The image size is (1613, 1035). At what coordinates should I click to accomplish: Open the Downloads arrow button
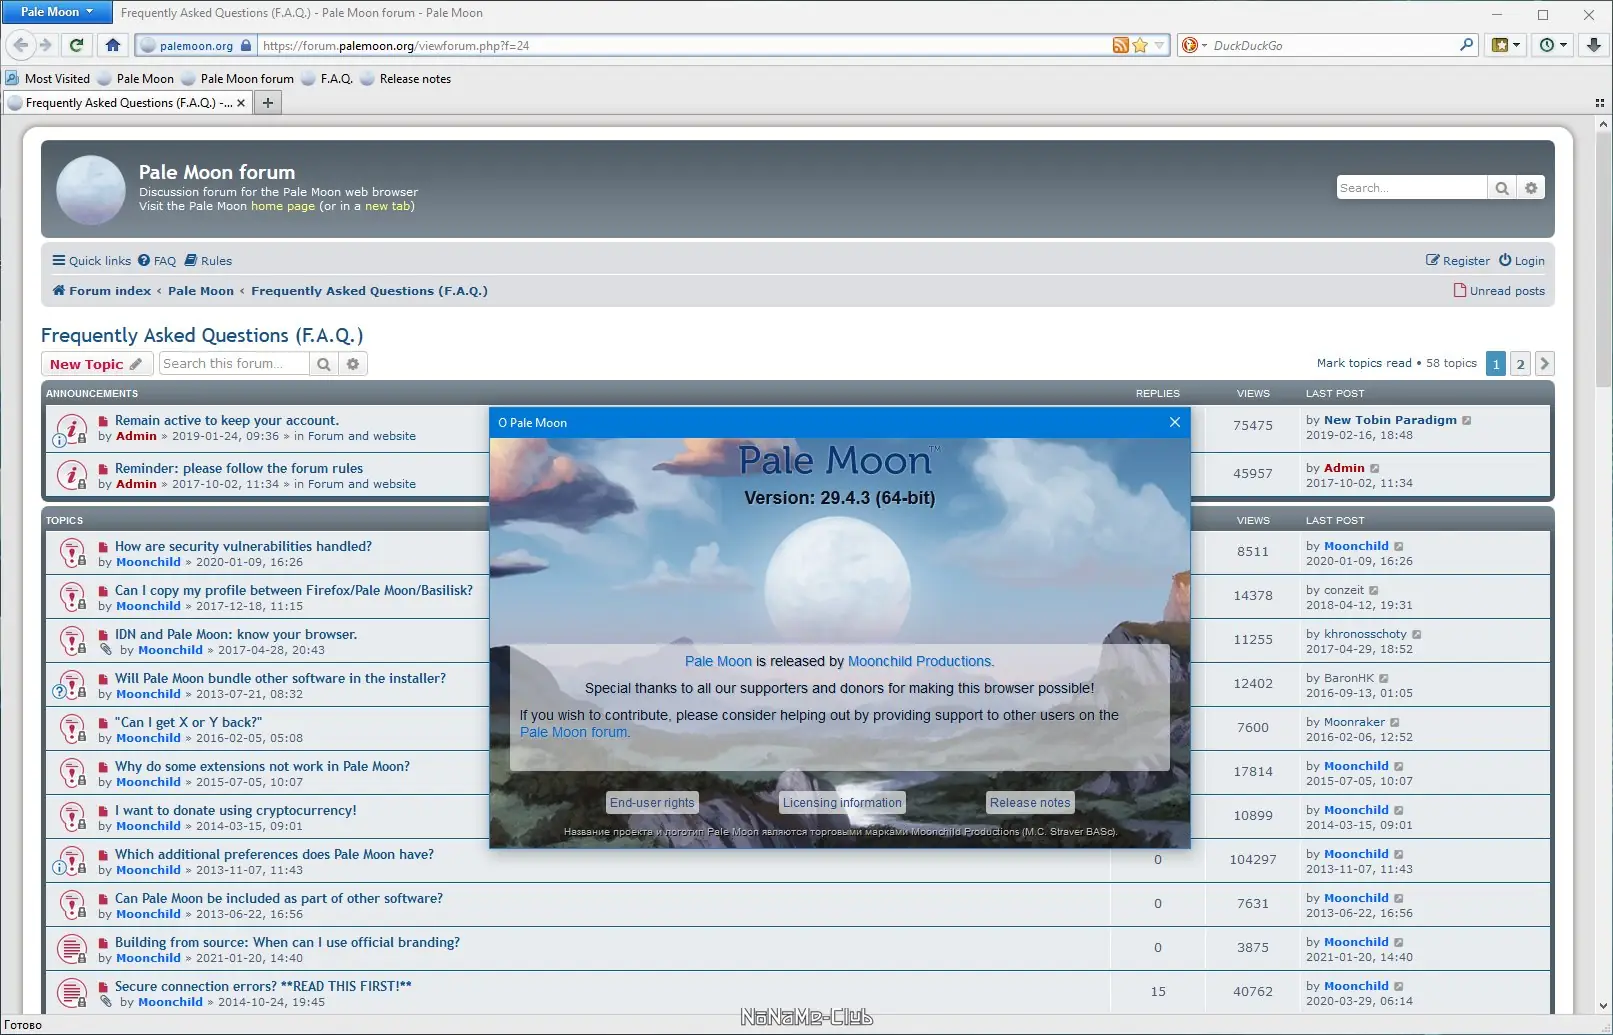(x=1594, y=45)
